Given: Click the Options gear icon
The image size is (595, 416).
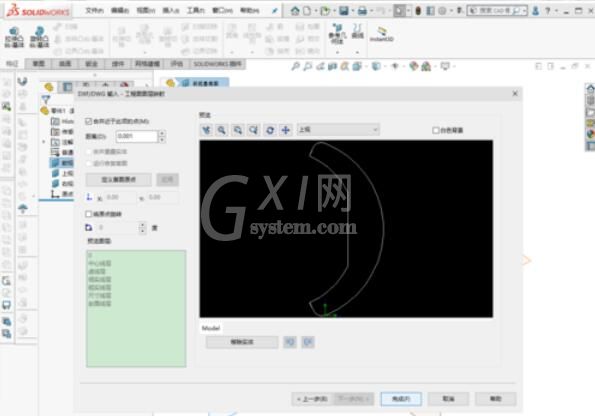Looking at the screenshot, I should 442,11.
